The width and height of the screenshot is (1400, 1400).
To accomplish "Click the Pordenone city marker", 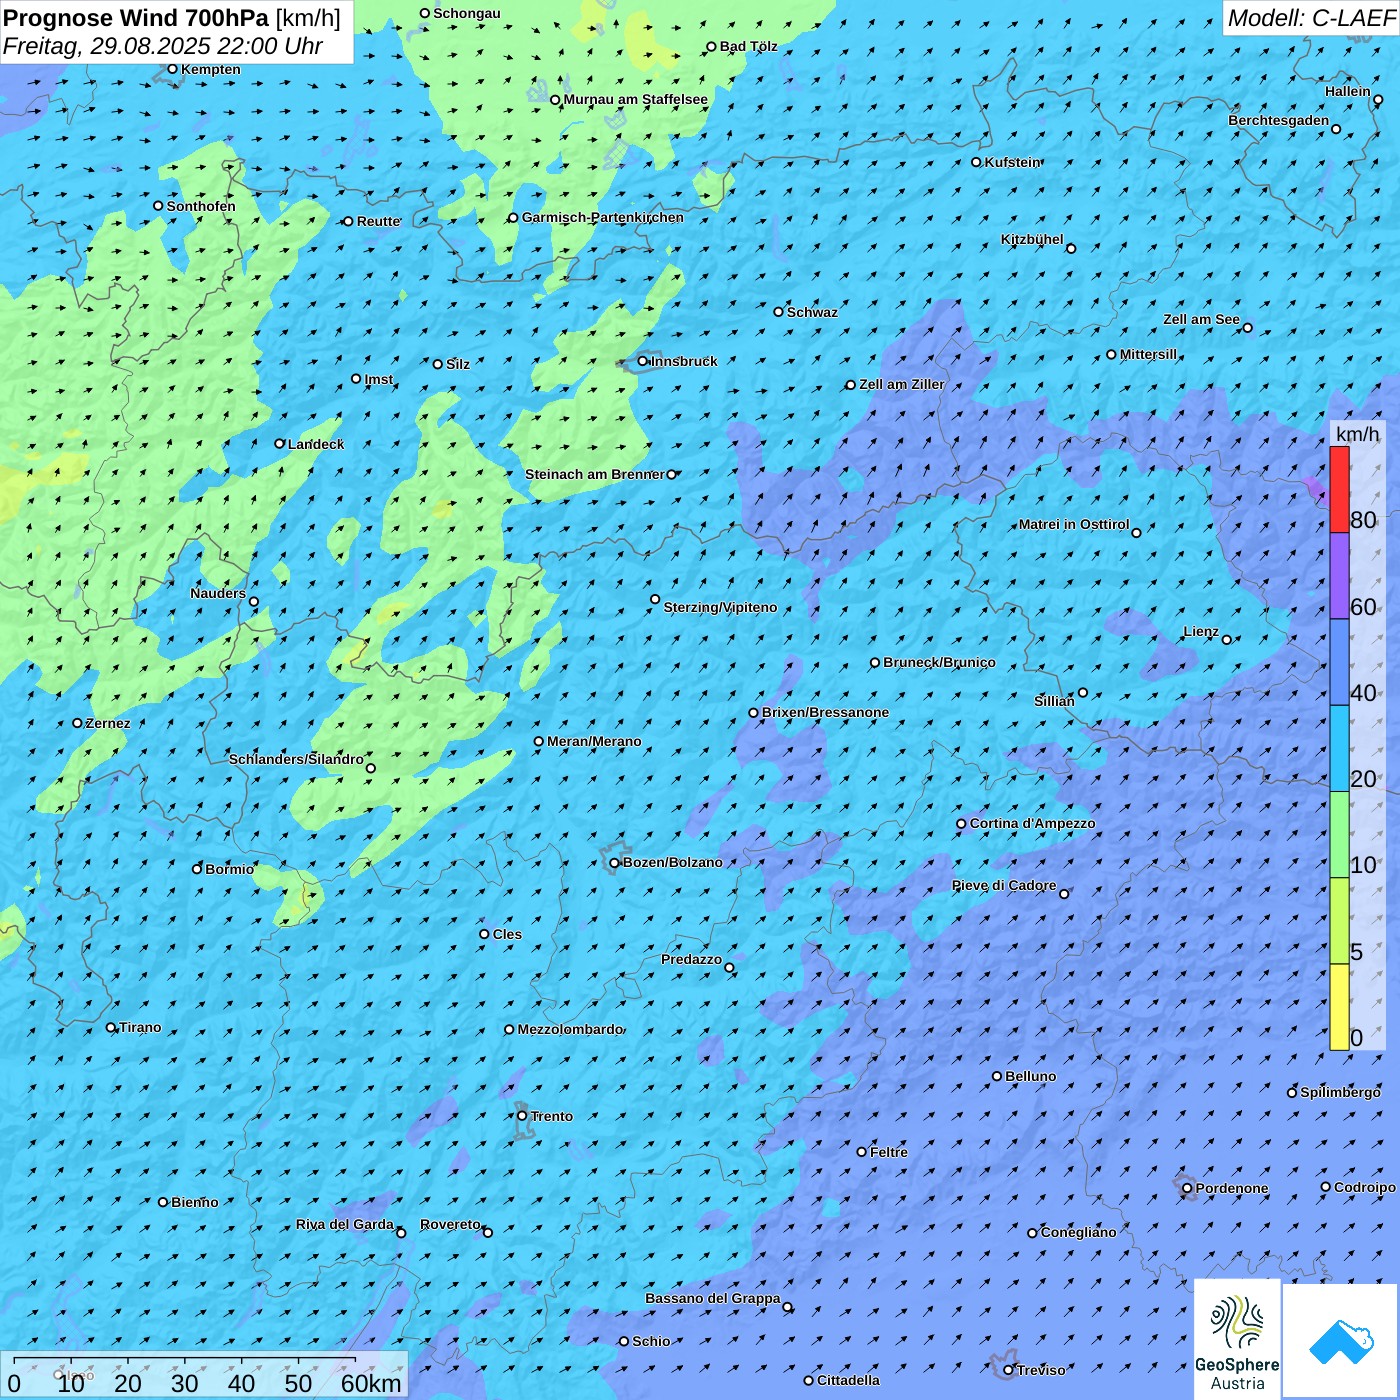I will (1188, 1189).
